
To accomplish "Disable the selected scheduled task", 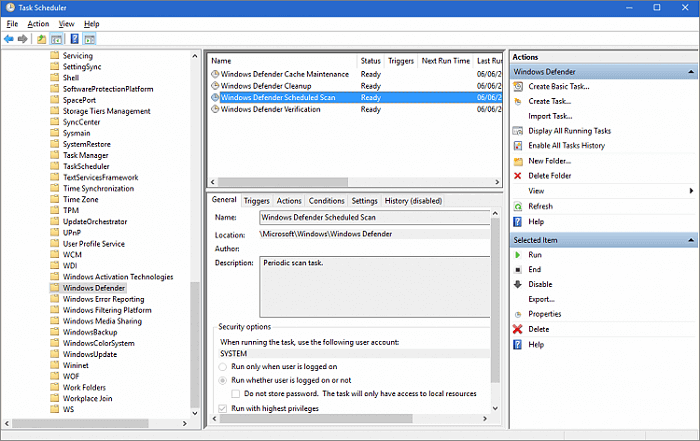I will (540, 284).
